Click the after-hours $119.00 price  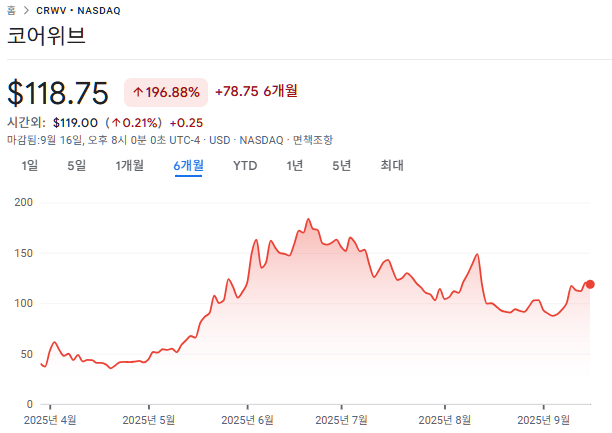[x=75, y=123]
